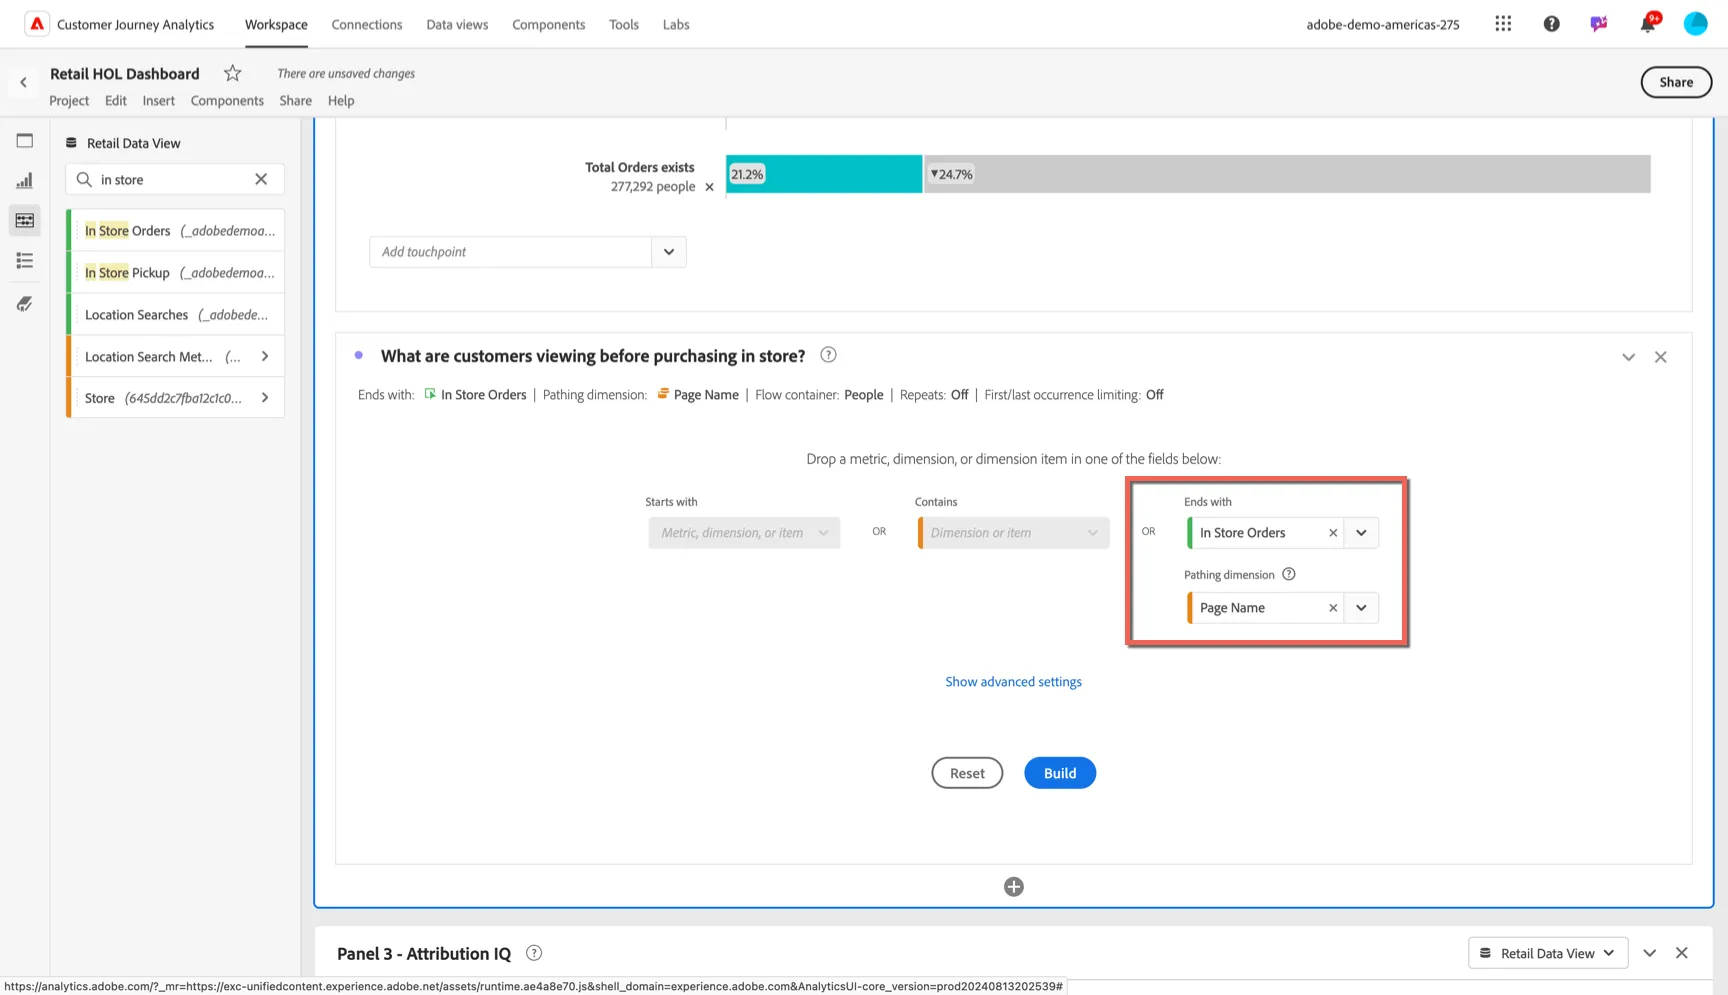Screen dimensions: 1728x995
Task: Open the Ends with dropdown arrow
Action: click(x=1361, y=533)
